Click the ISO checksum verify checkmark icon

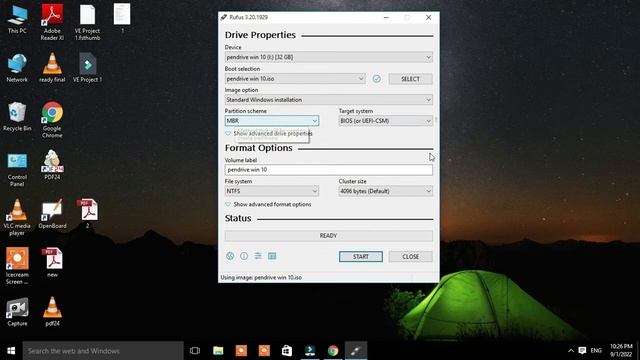pyautogui.click(x=376, y=79)
